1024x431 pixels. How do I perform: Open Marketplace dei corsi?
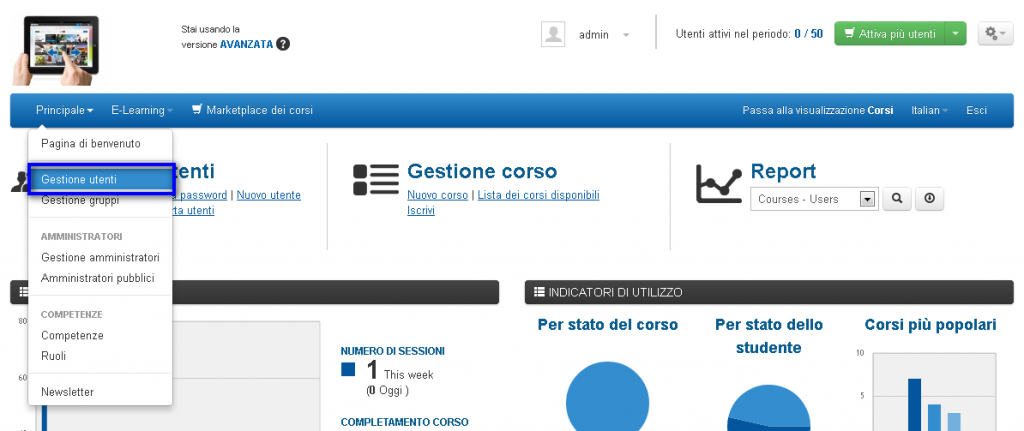(252, 110)
